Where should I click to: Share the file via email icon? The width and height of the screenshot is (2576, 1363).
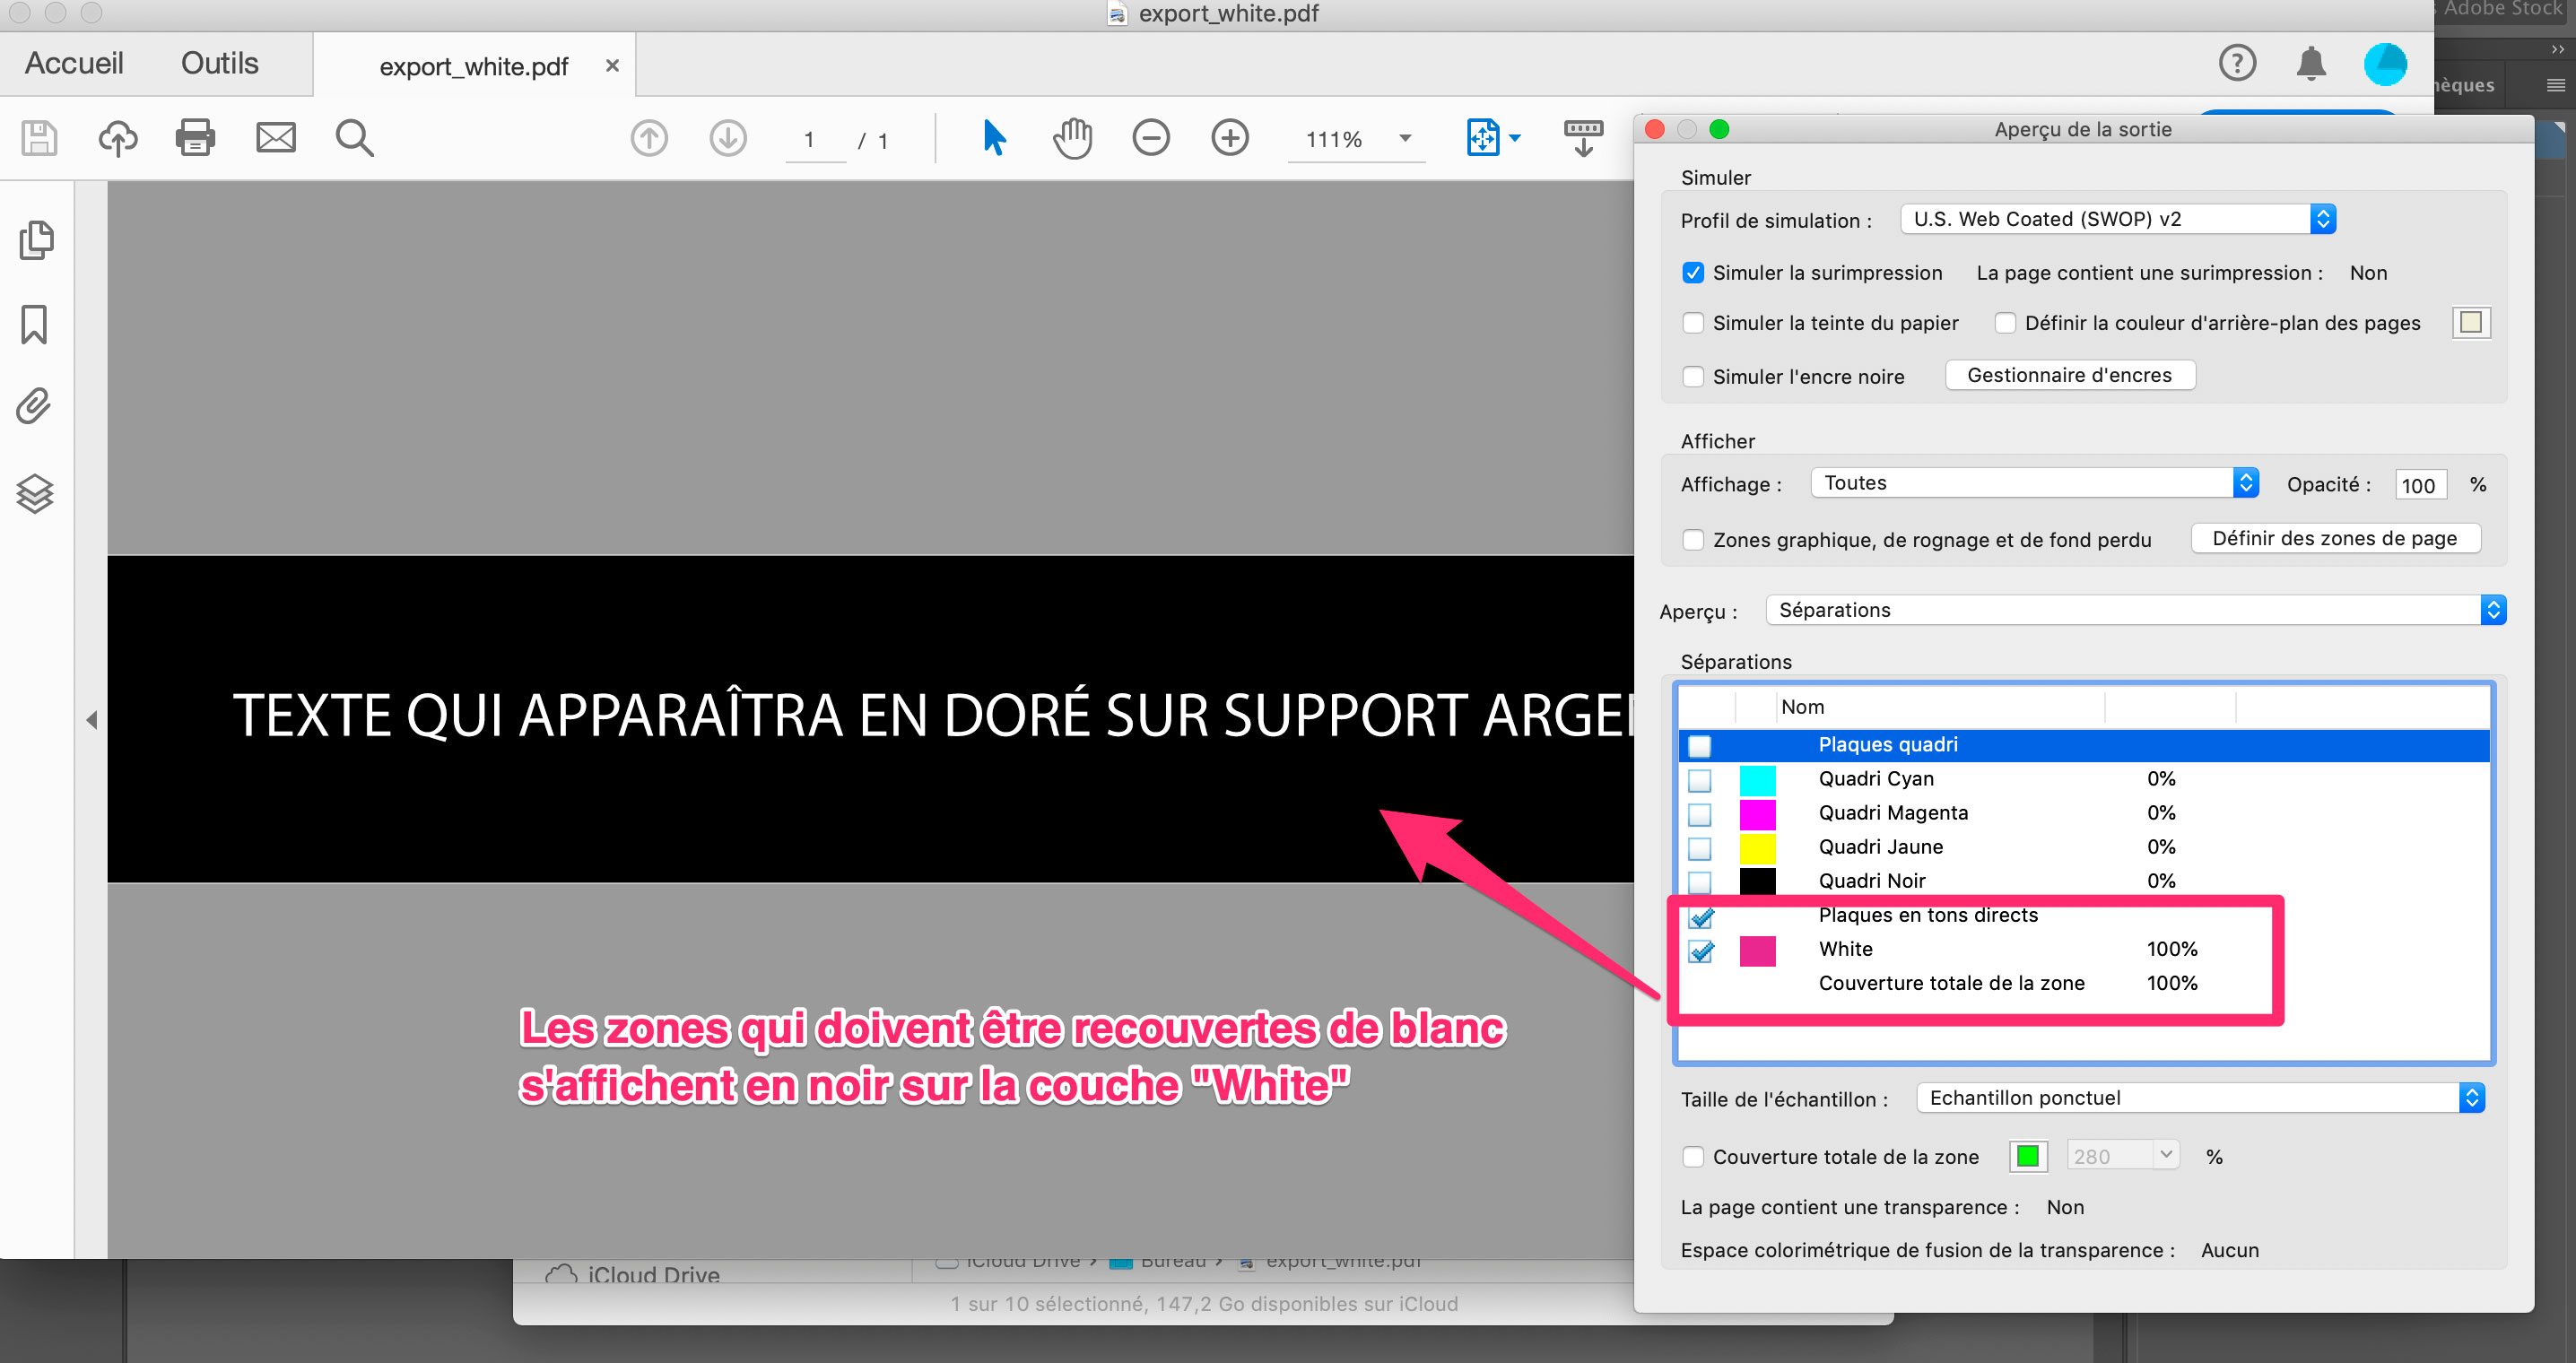click(x=275, y=138)
